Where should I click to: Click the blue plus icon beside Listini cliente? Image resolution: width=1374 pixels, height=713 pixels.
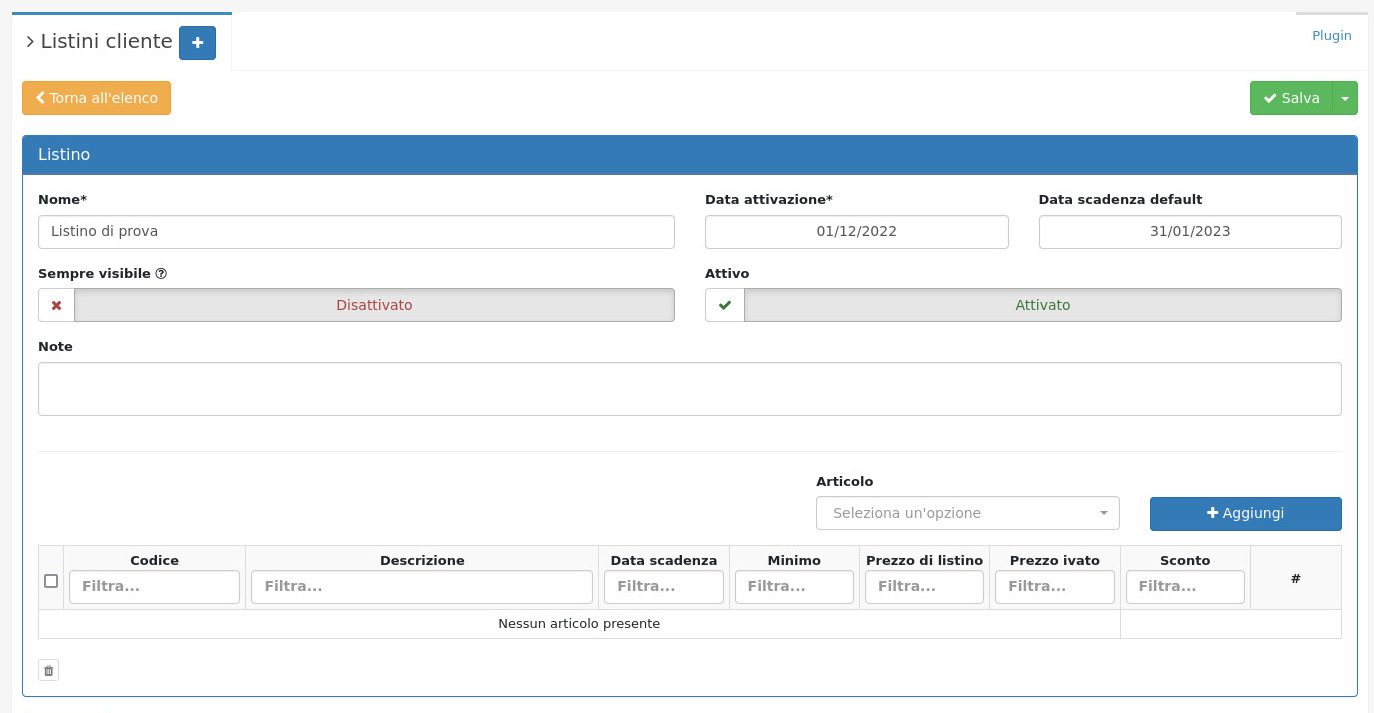[197, 43]
